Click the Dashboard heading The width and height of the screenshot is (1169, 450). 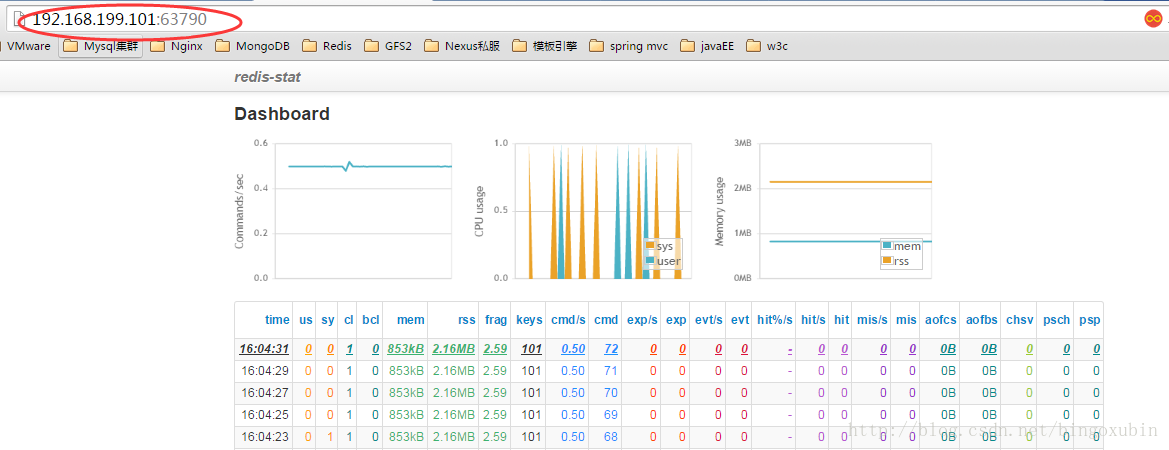282,114
